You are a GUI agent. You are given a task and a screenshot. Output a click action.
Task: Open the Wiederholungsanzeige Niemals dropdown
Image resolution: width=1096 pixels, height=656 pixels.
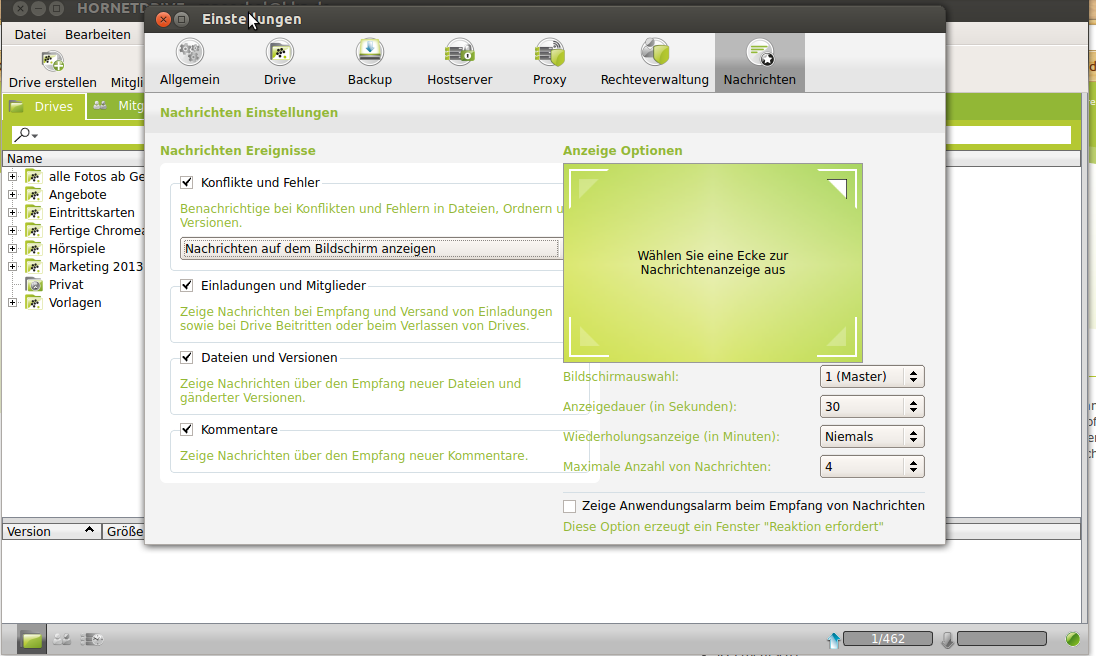click(872, 437)
